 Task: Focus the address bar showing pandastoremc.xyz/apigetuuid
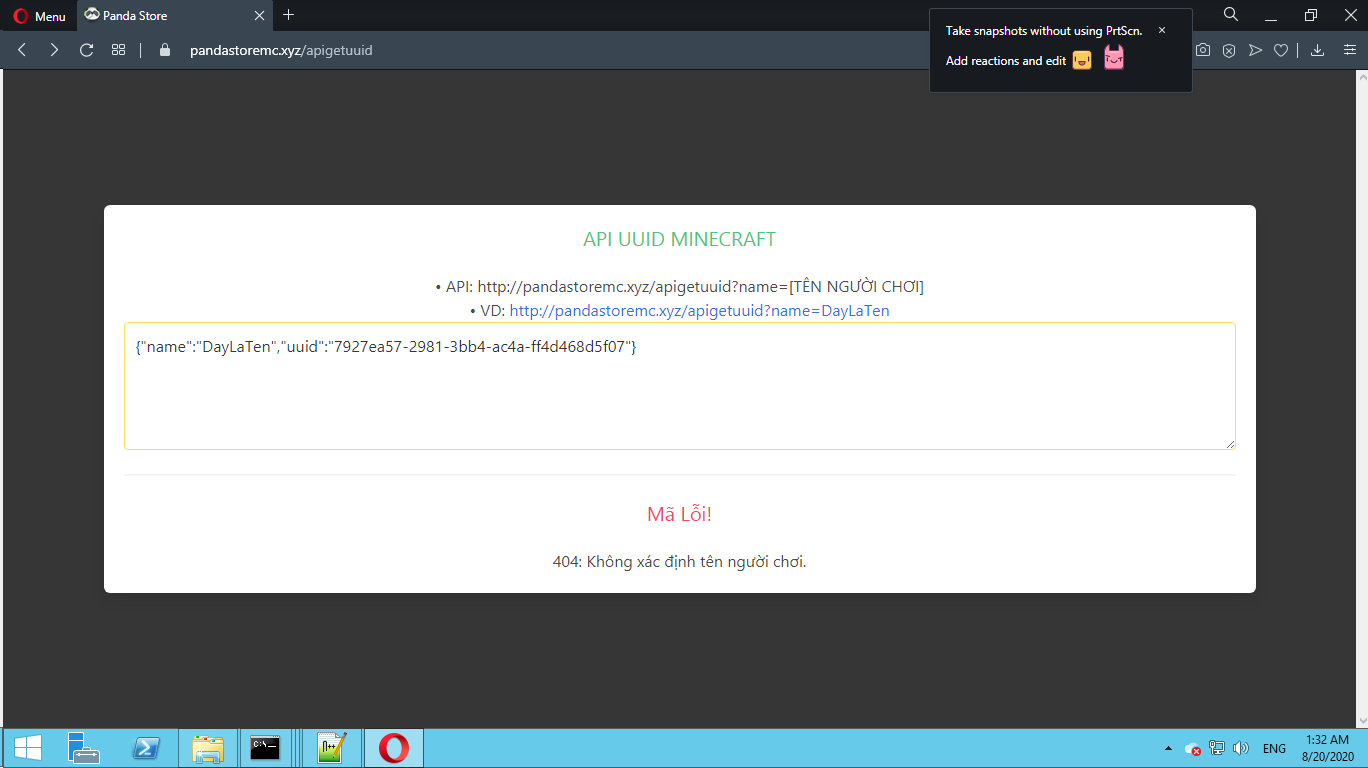coord(281,50)
